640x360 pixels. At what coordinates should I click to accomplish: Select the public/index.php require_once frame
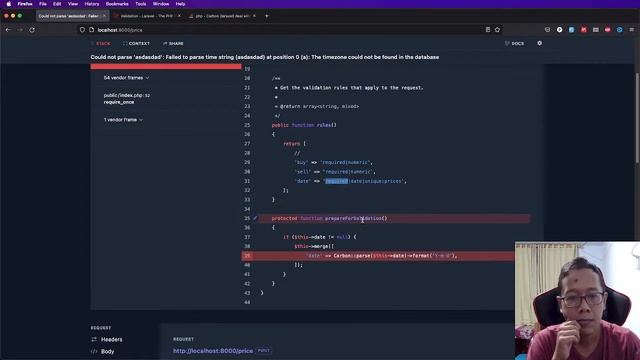point(127,98)
